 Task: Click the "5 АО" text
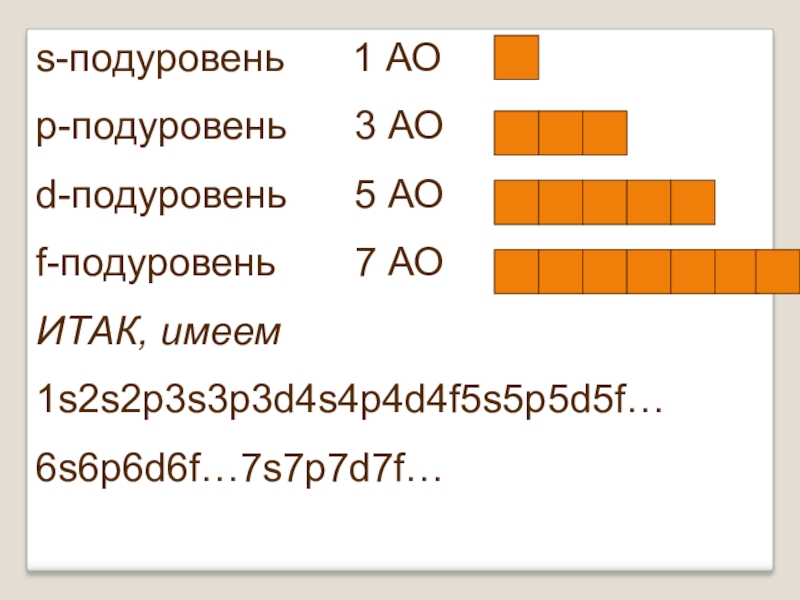point(398,195)
